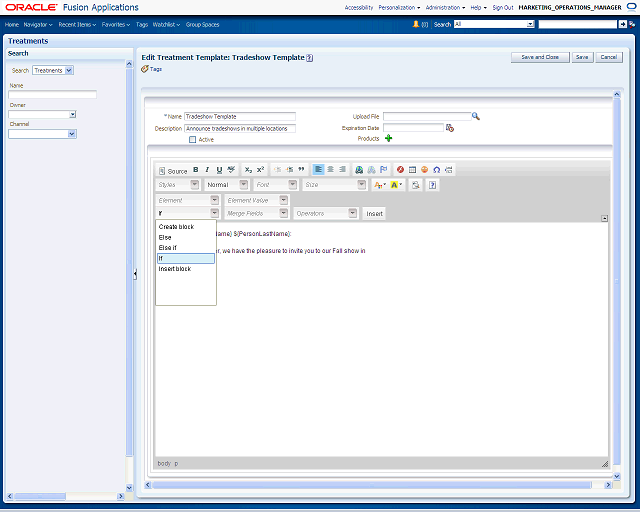Open the Recent Items menu
This screenshot has height=512, width=640.
tap(77, 24)
